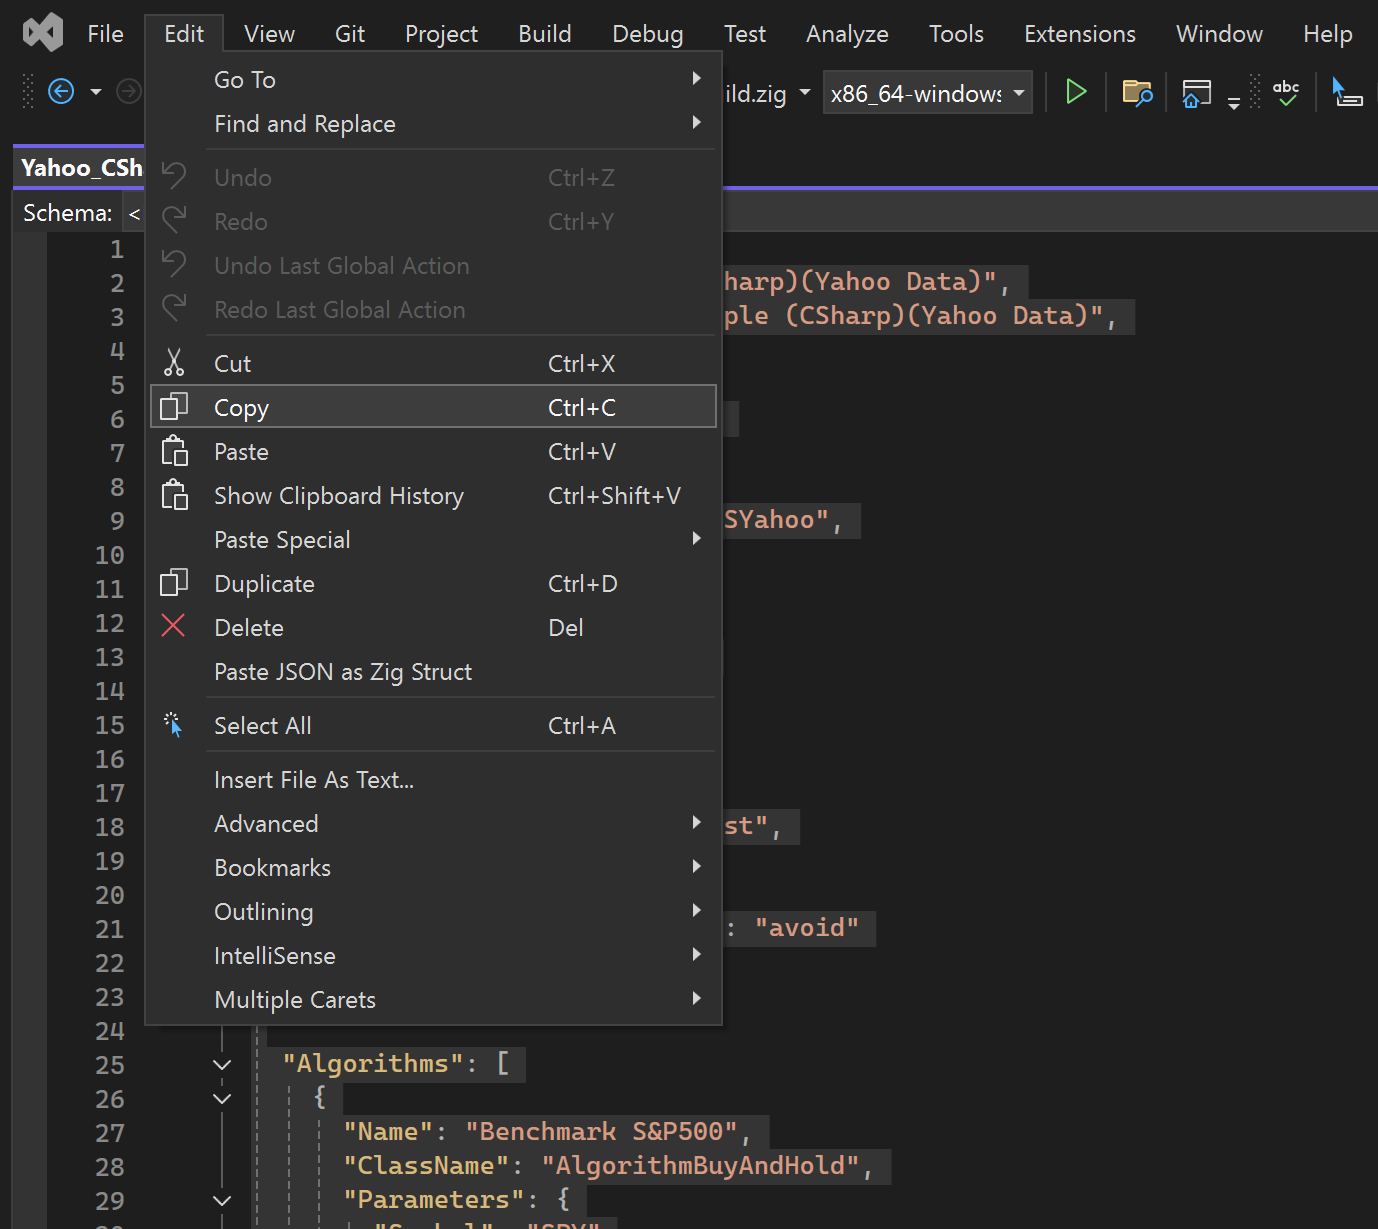Click line number 27 in the gutter

click(x=110, y=1133)
